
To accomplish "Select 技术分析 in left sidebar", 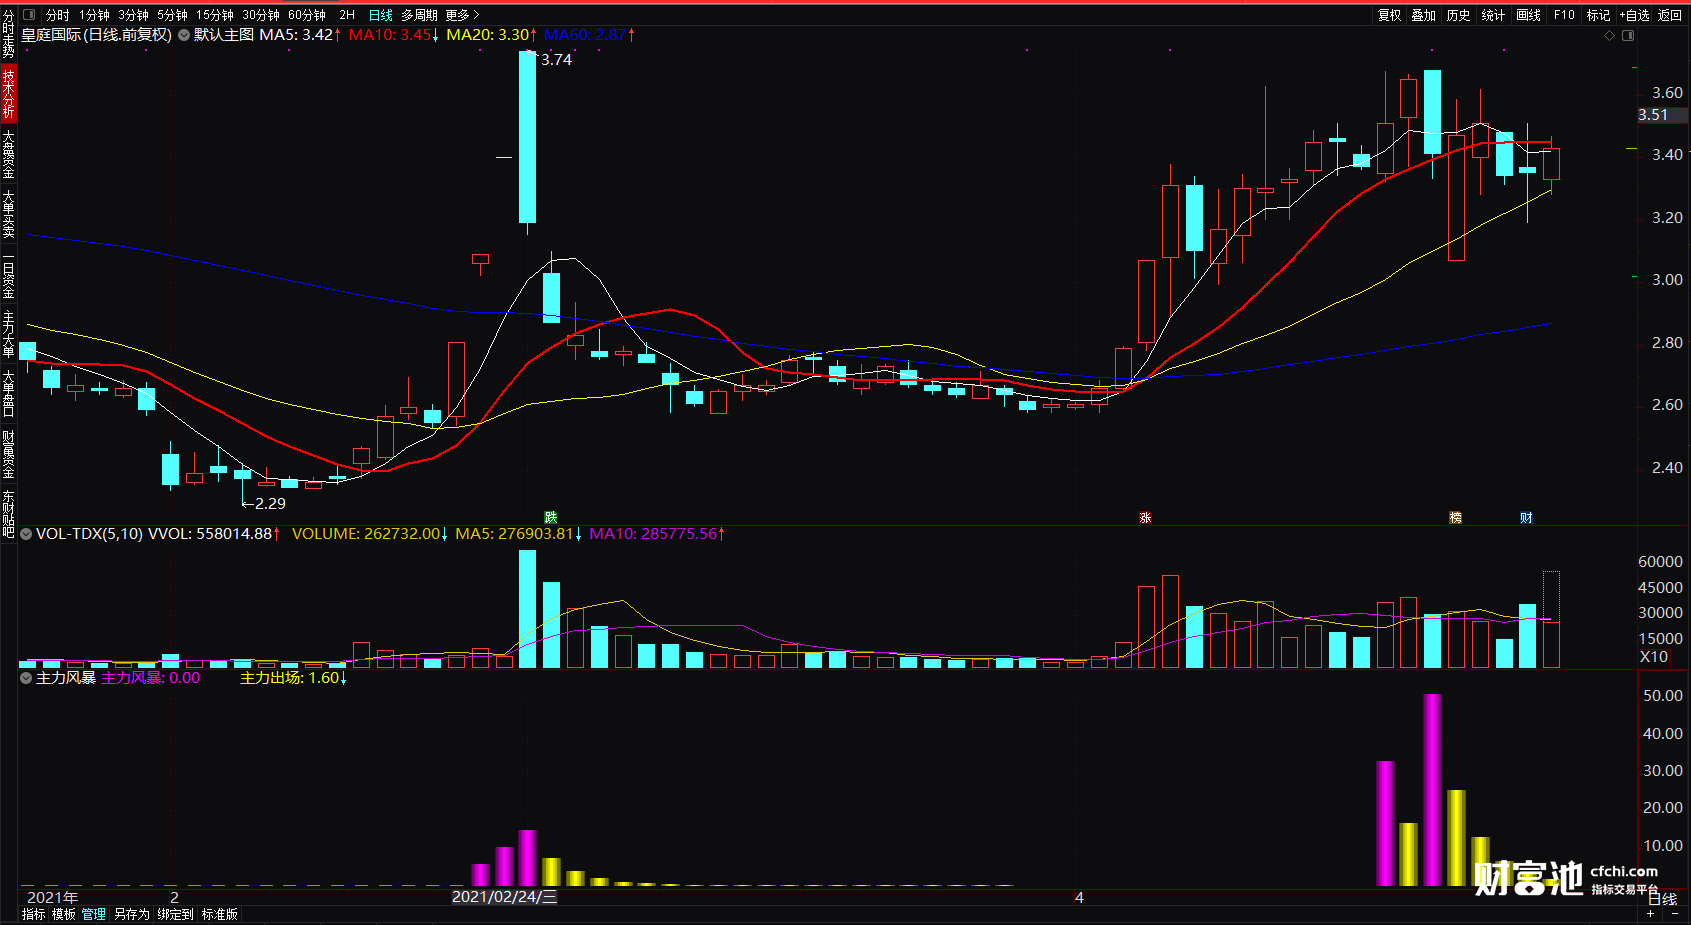I will (8, 93).
